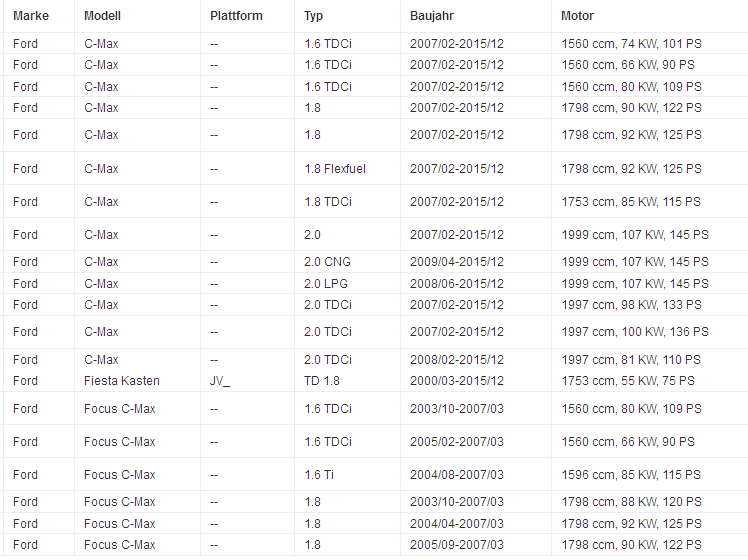Click the 1753 ccm, 55 KW, 75 PS cell
The width and height of the screenshot is (748, 560).
[x=628, y=381]
